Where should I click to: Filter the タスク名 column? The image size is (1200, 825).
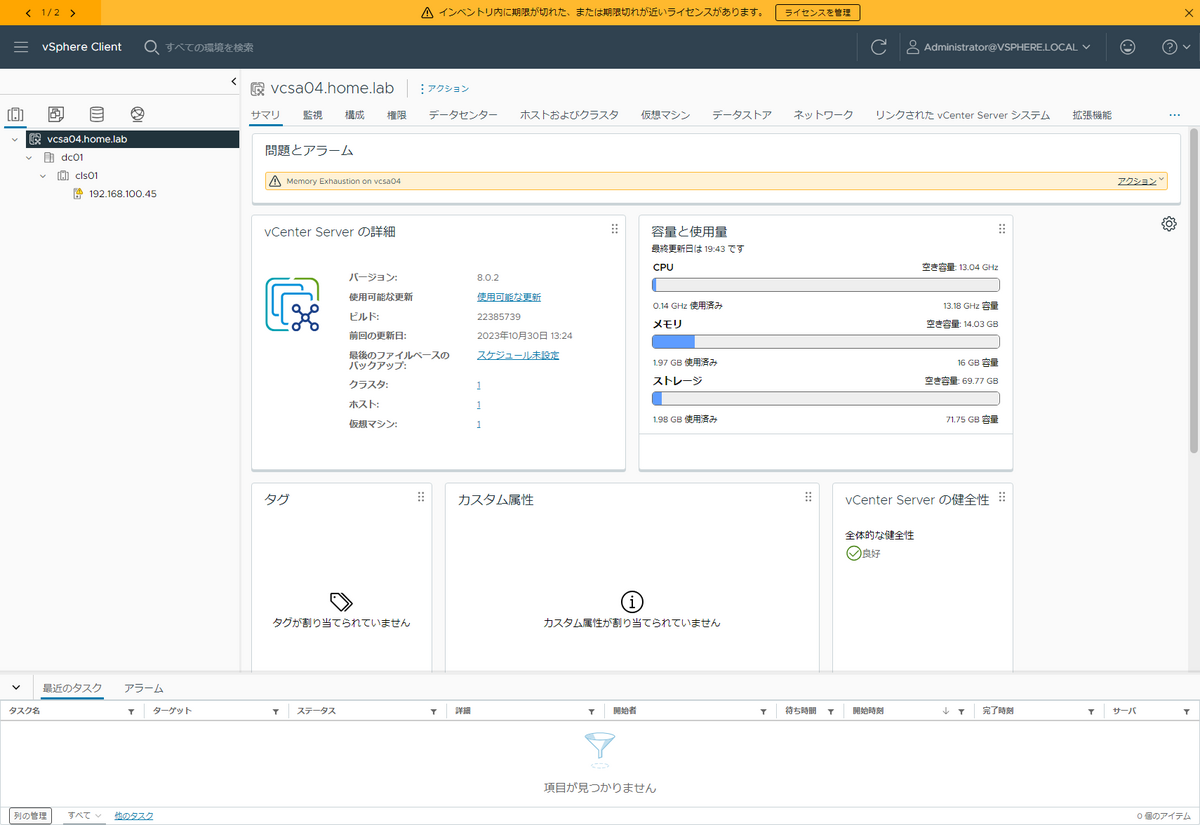tap(131, 711)
